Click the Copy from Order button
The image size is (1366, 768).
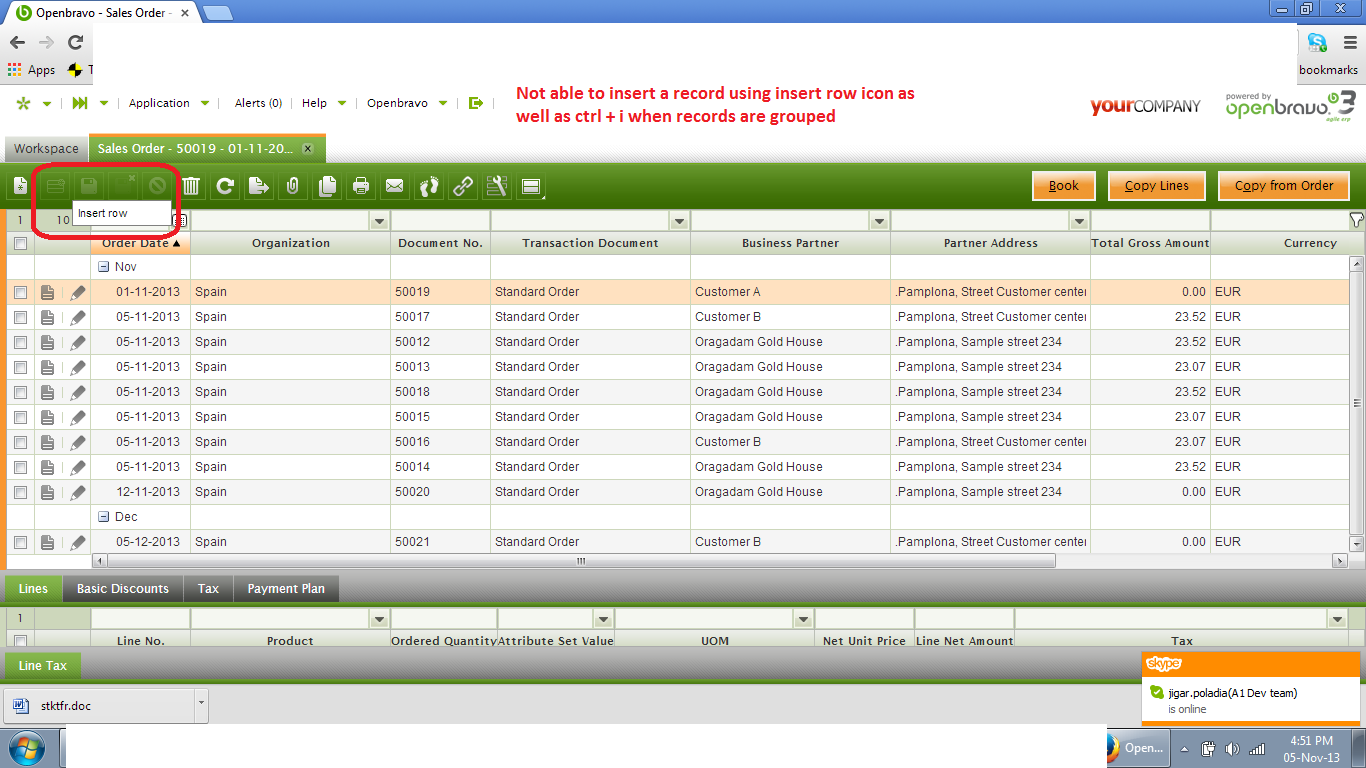[1283, 186]
